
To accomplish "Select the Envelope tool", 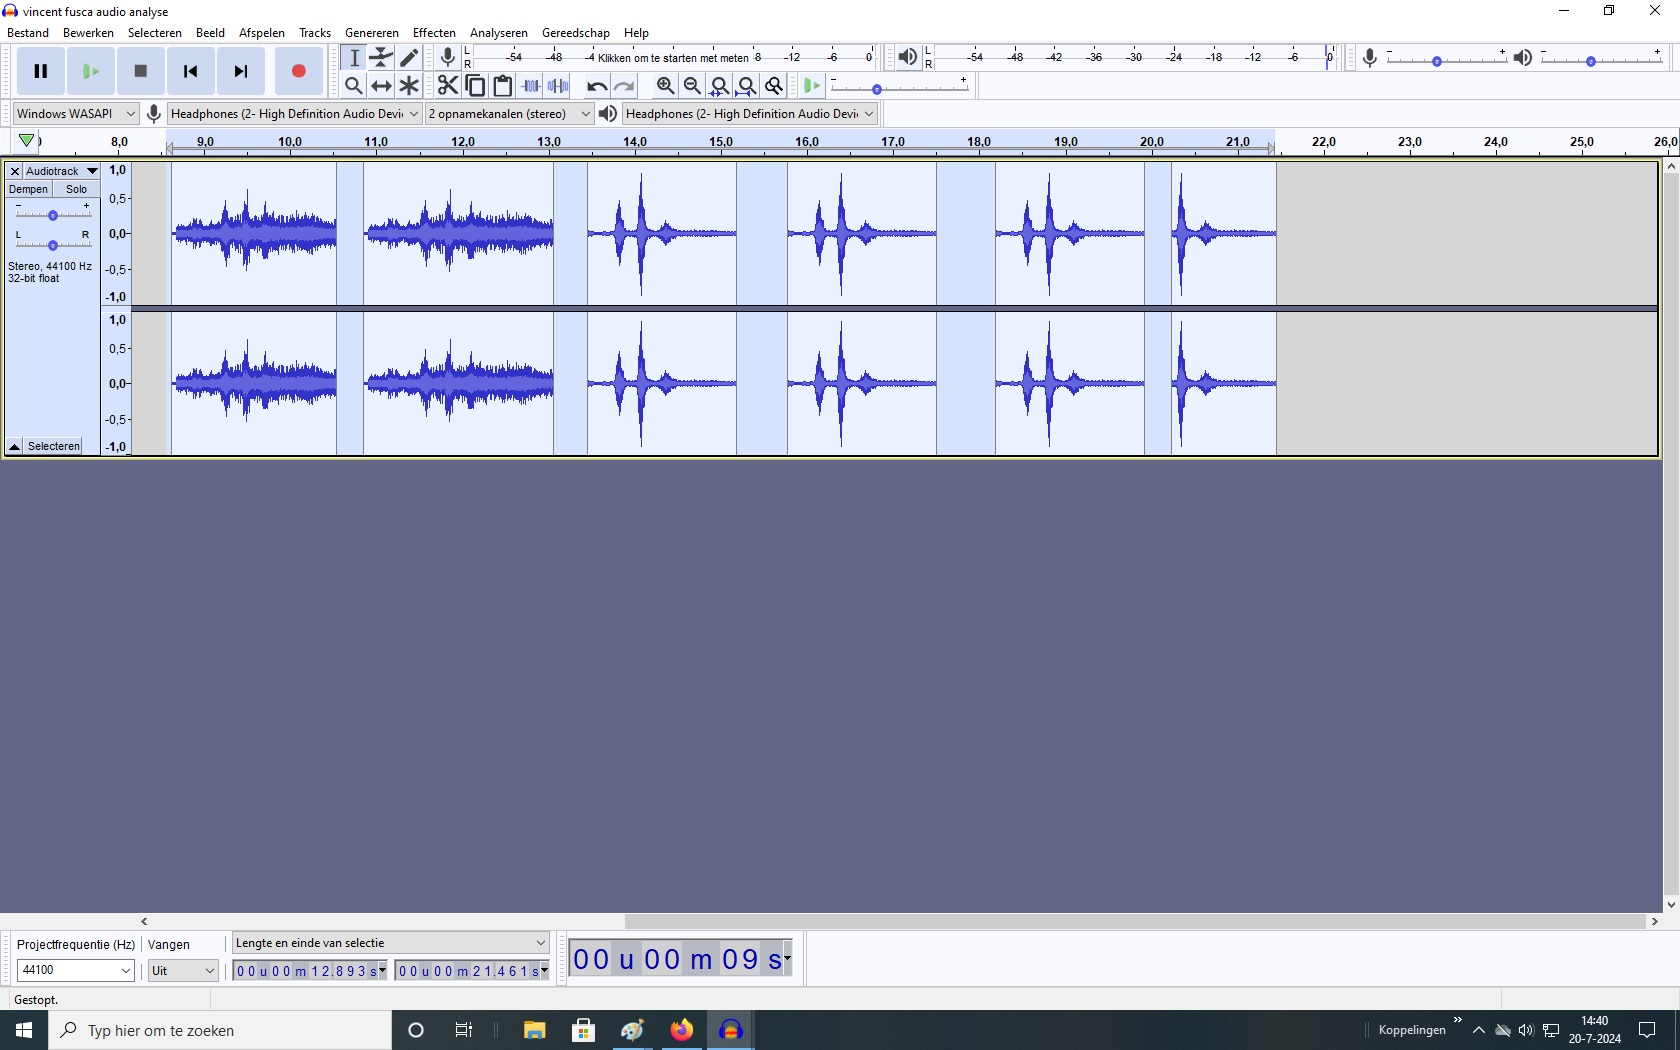I will tap(381, 58).
